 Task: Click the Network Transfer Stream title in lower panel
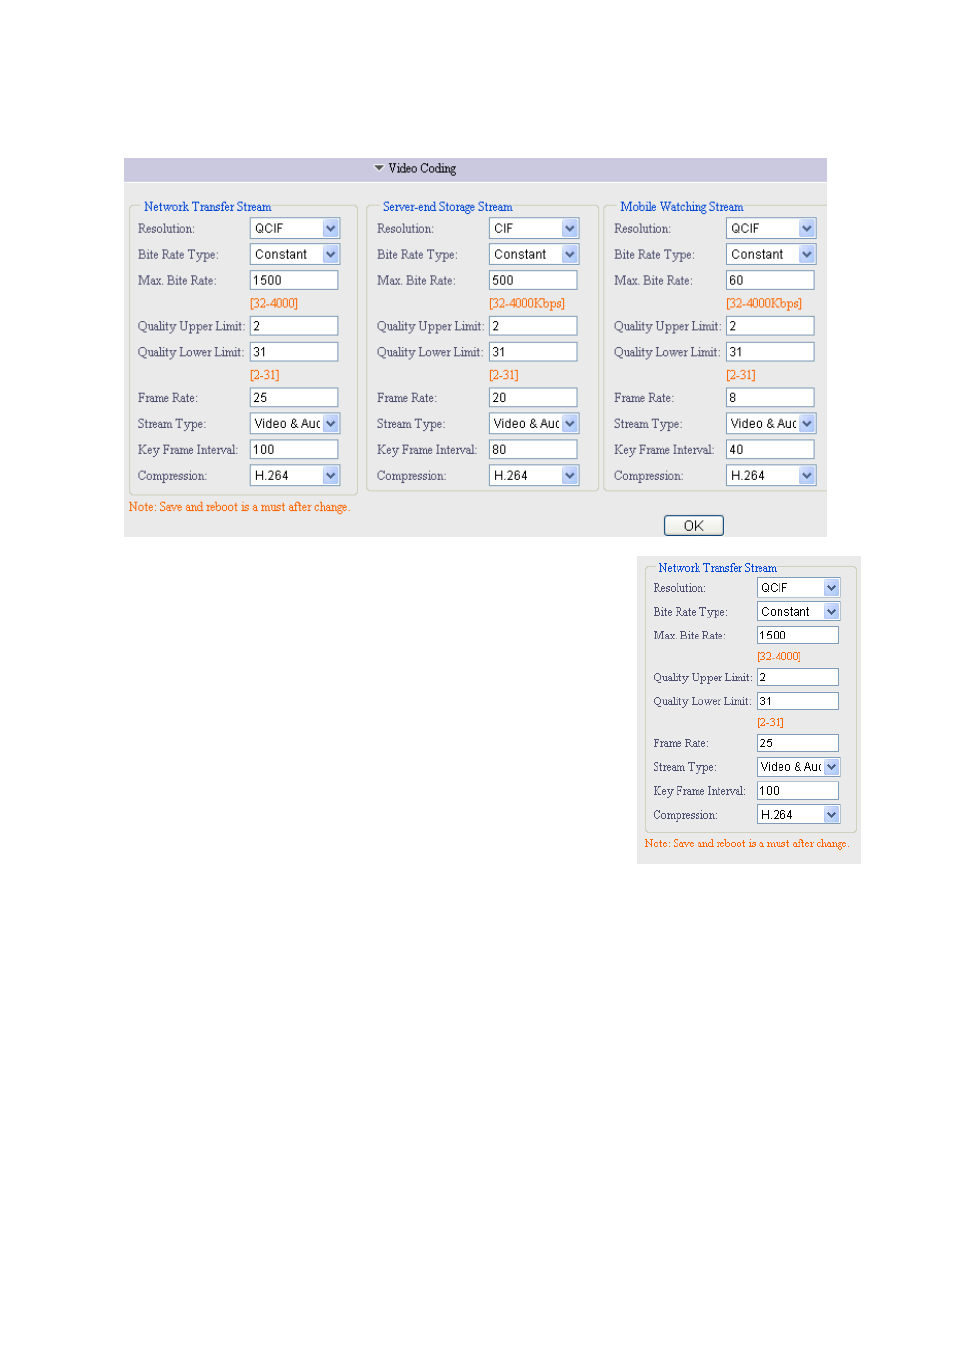tap(717, 568)
